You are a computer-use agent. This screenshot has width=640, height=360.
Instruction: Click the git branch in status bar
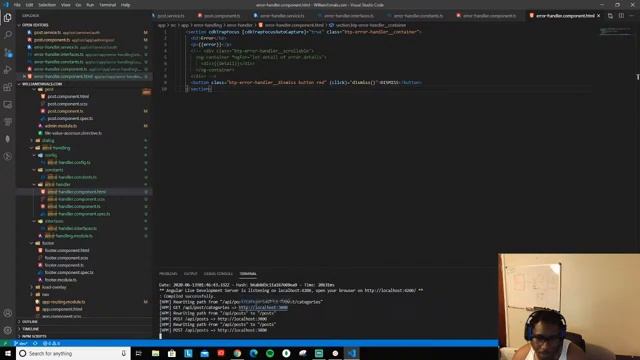[21, 343]
